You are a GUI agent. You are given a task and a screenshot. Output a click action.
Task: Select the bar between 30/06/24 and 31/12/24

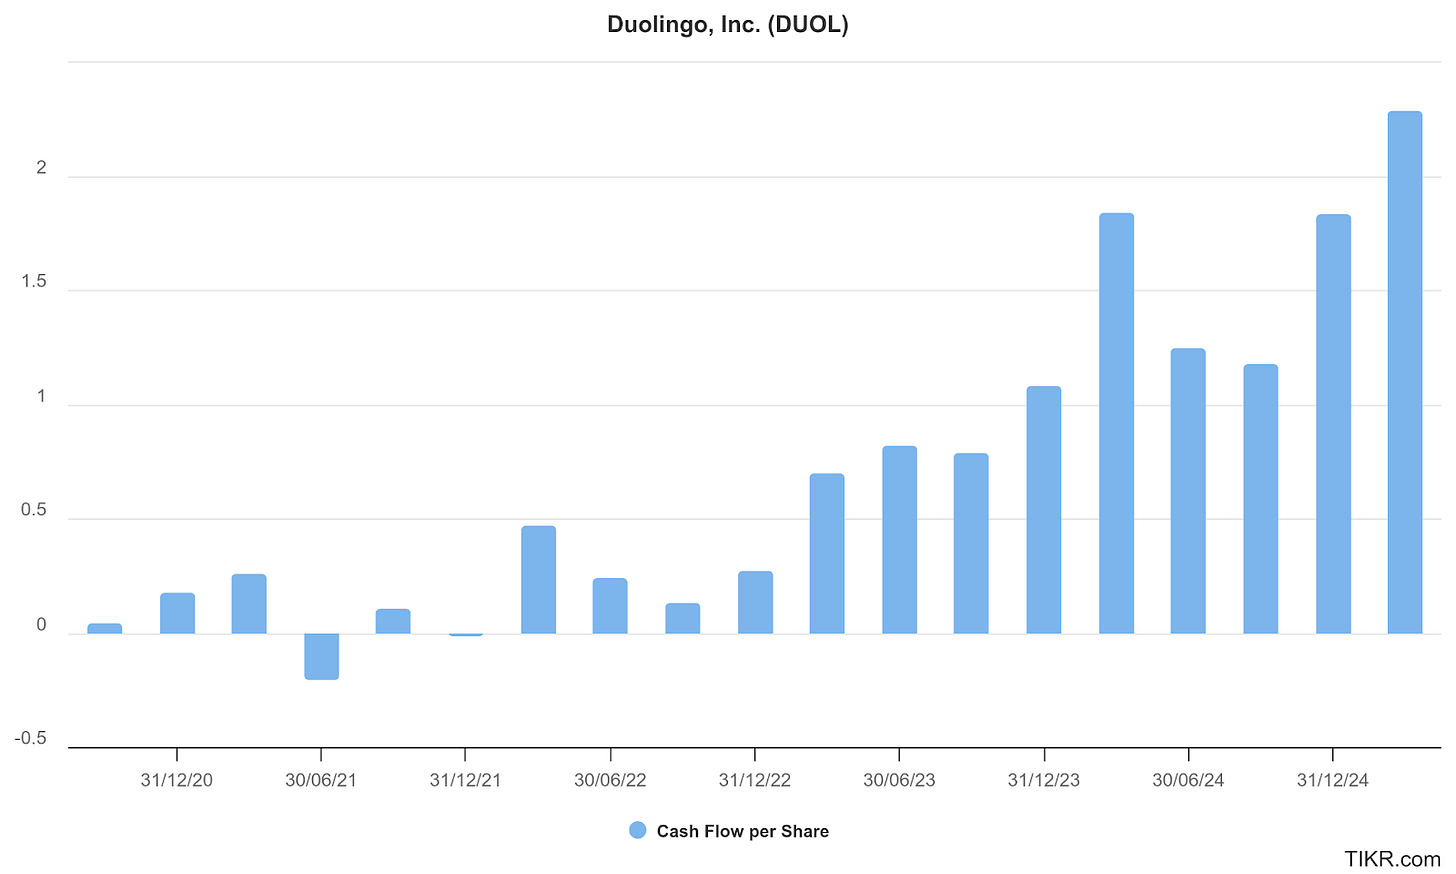coord(1260,499)
